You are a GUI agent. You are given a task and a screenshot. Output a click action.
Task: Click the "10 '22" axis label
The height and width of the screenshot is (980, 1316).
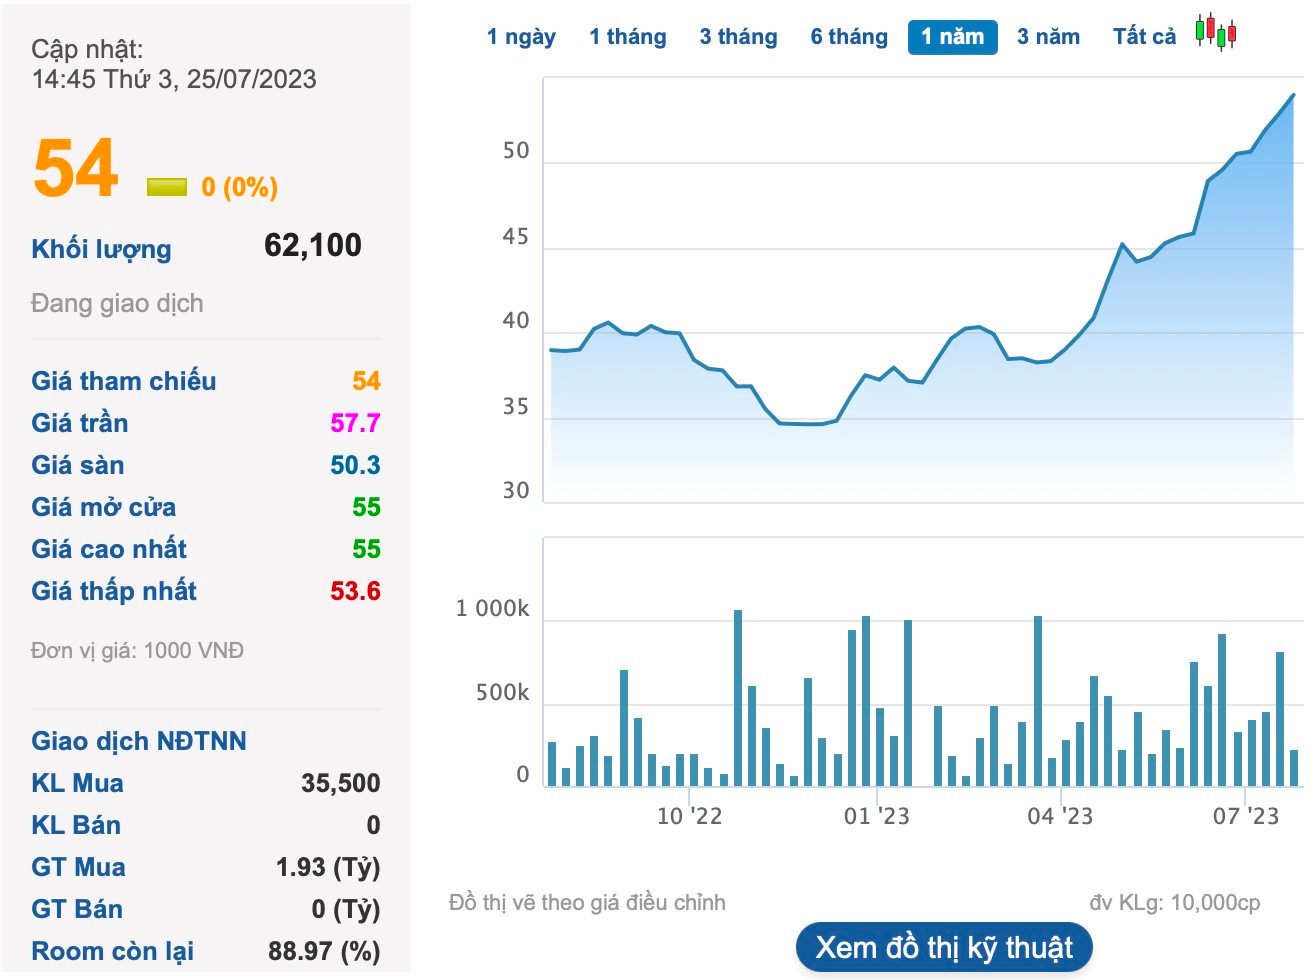689,817
